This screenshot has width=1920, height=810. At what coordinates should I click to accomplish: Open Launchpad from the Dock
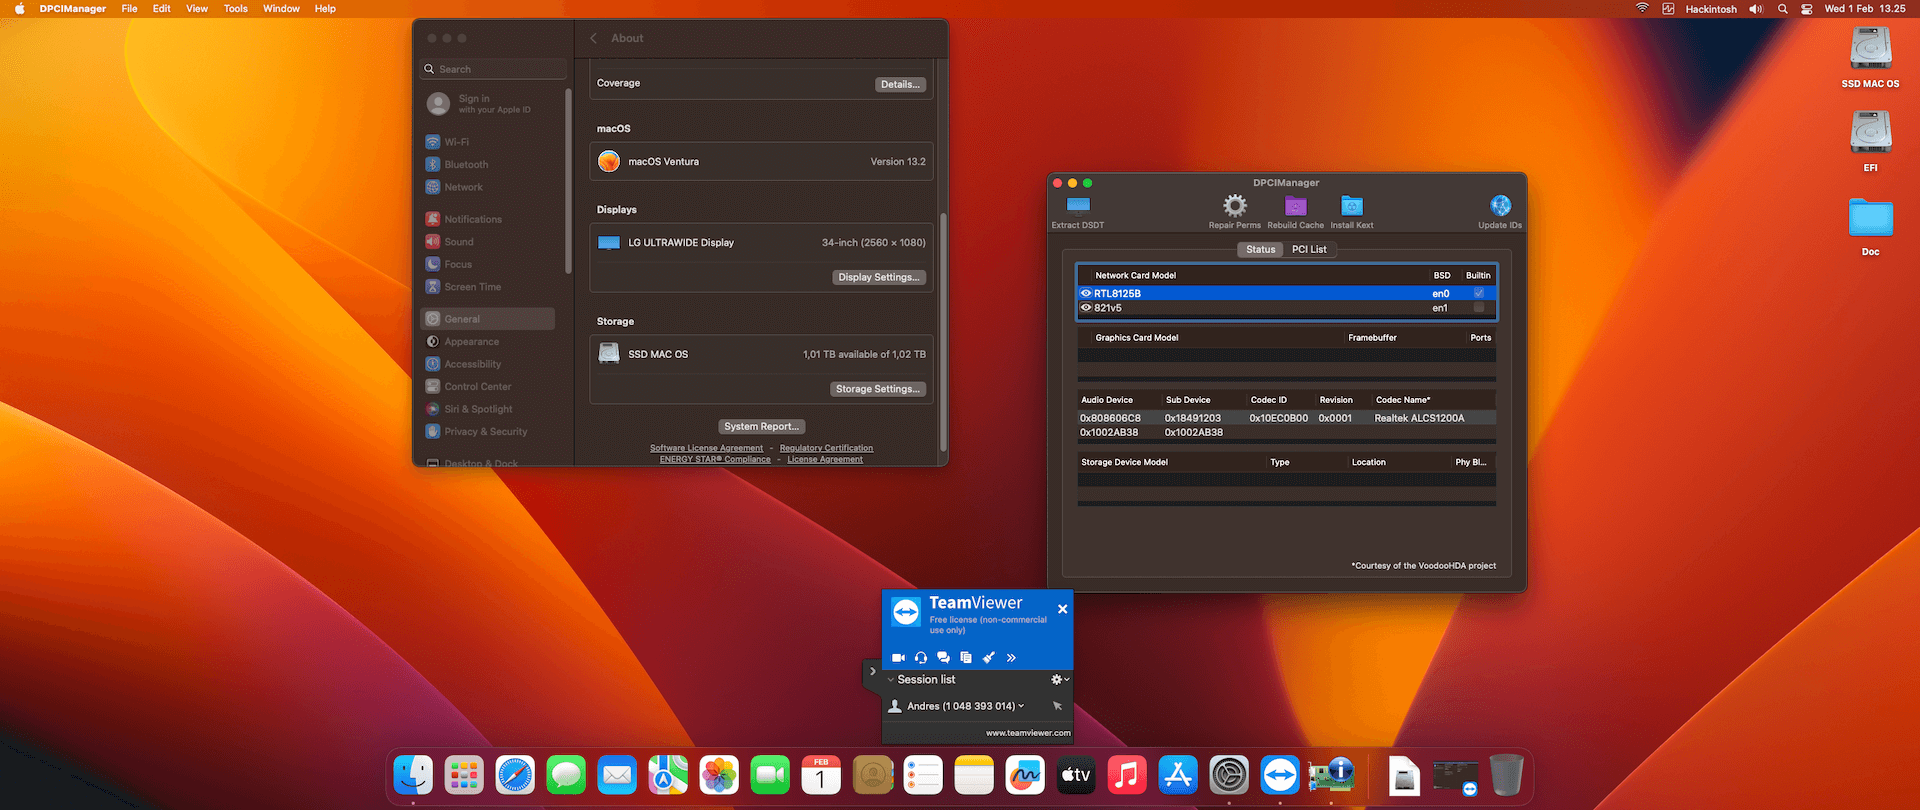pyautogui.click(x=464, y=775)
